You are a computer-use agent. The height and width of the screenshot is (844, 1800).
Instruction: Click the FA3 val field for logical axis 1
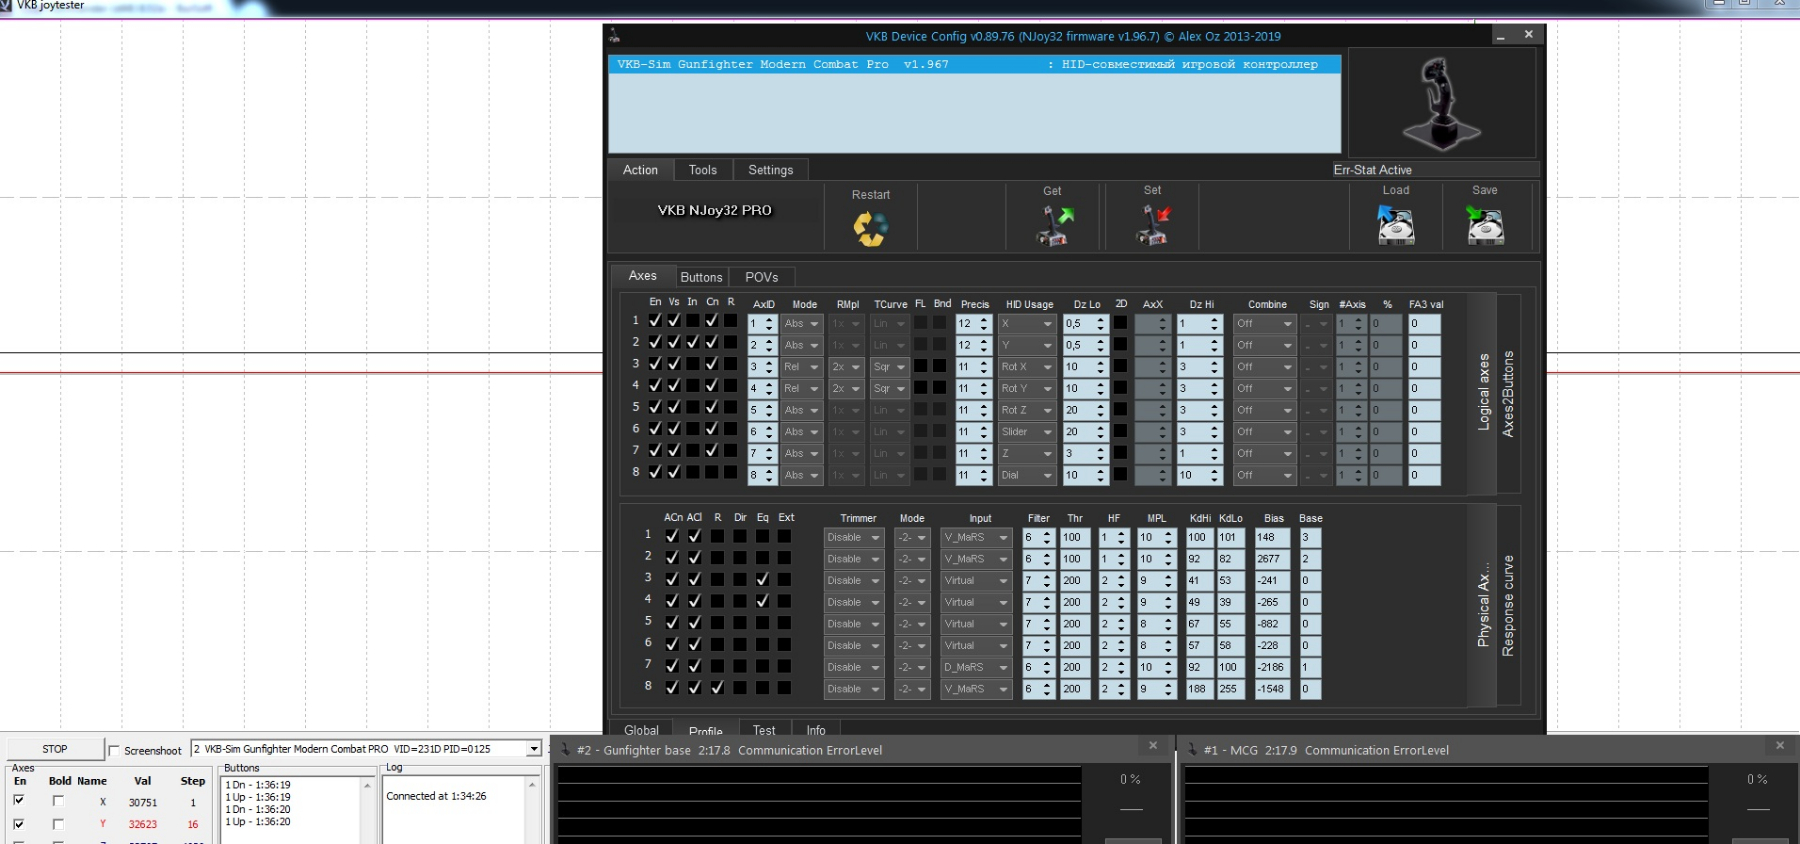[1424, 324]
